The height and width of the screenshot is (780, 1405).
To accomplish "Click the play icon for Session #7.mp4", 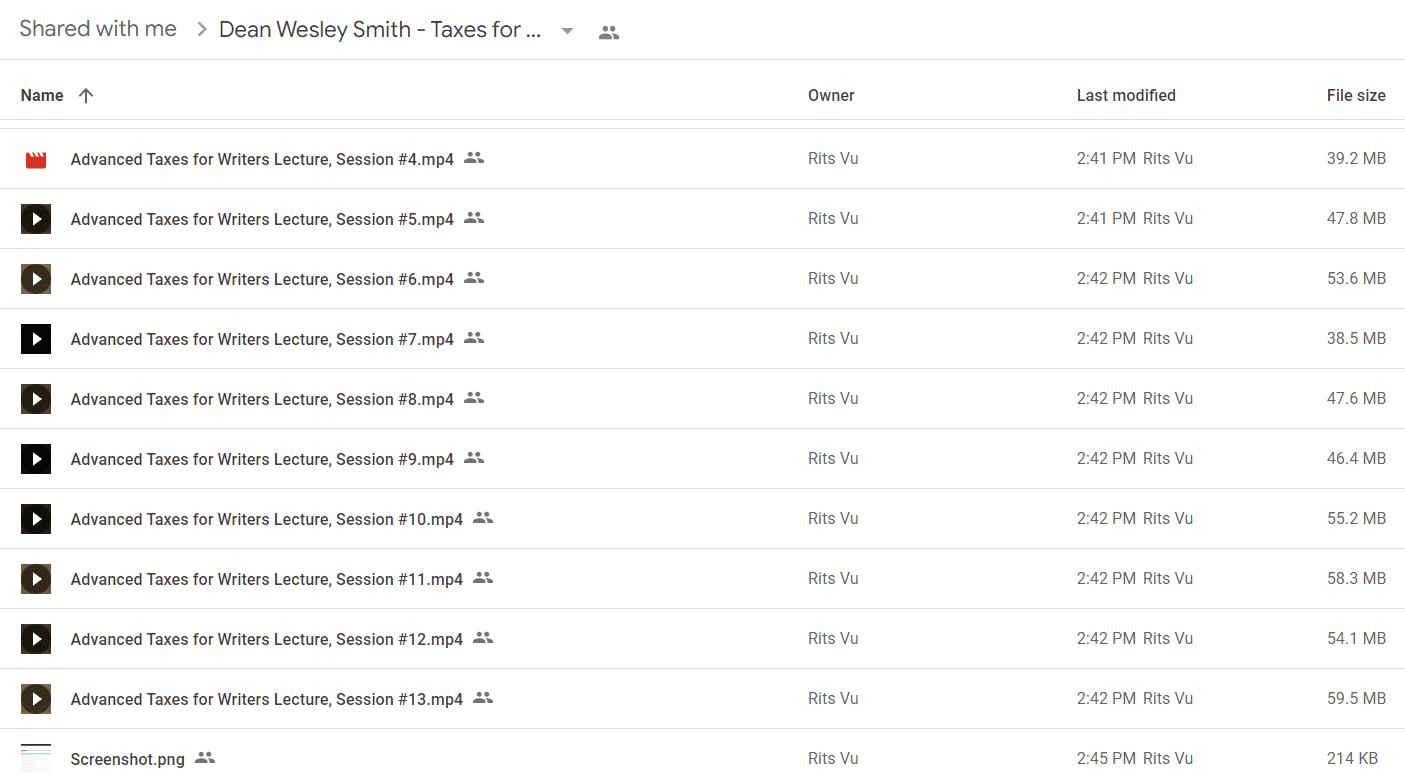I will point(36,339).
